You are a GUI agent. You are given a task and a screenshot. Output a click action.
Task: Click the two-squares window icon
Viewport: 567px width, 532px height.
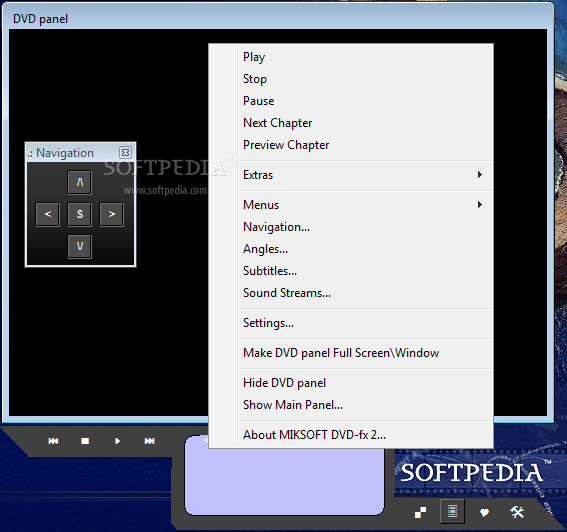pos(420,512)
